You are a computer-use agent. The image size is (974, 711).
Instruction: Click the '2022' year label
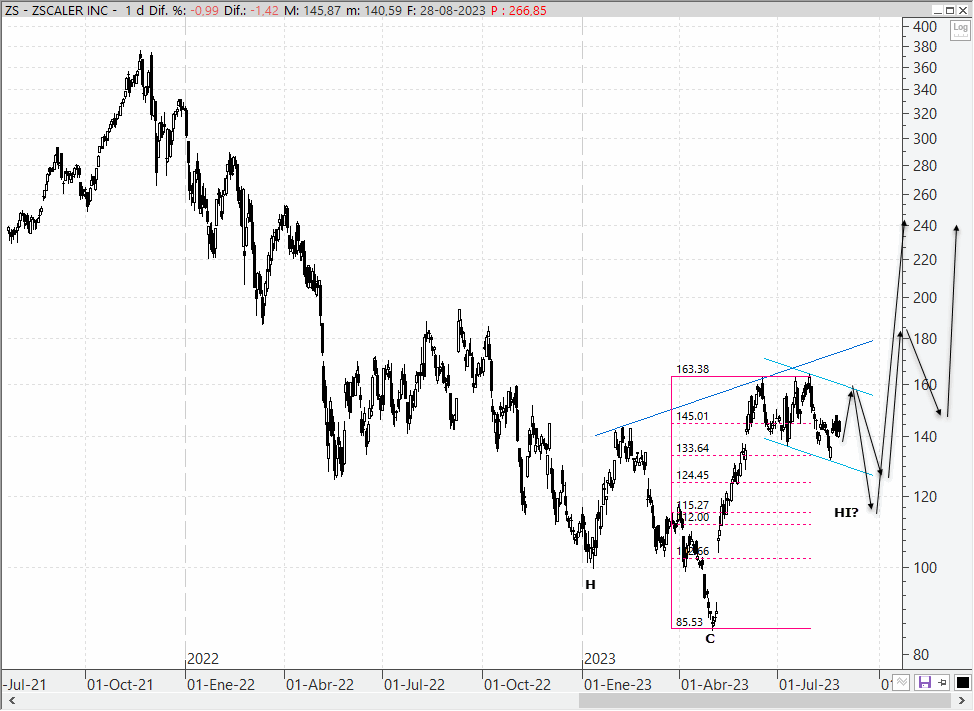pyautogui.click(x=203, y=658)
